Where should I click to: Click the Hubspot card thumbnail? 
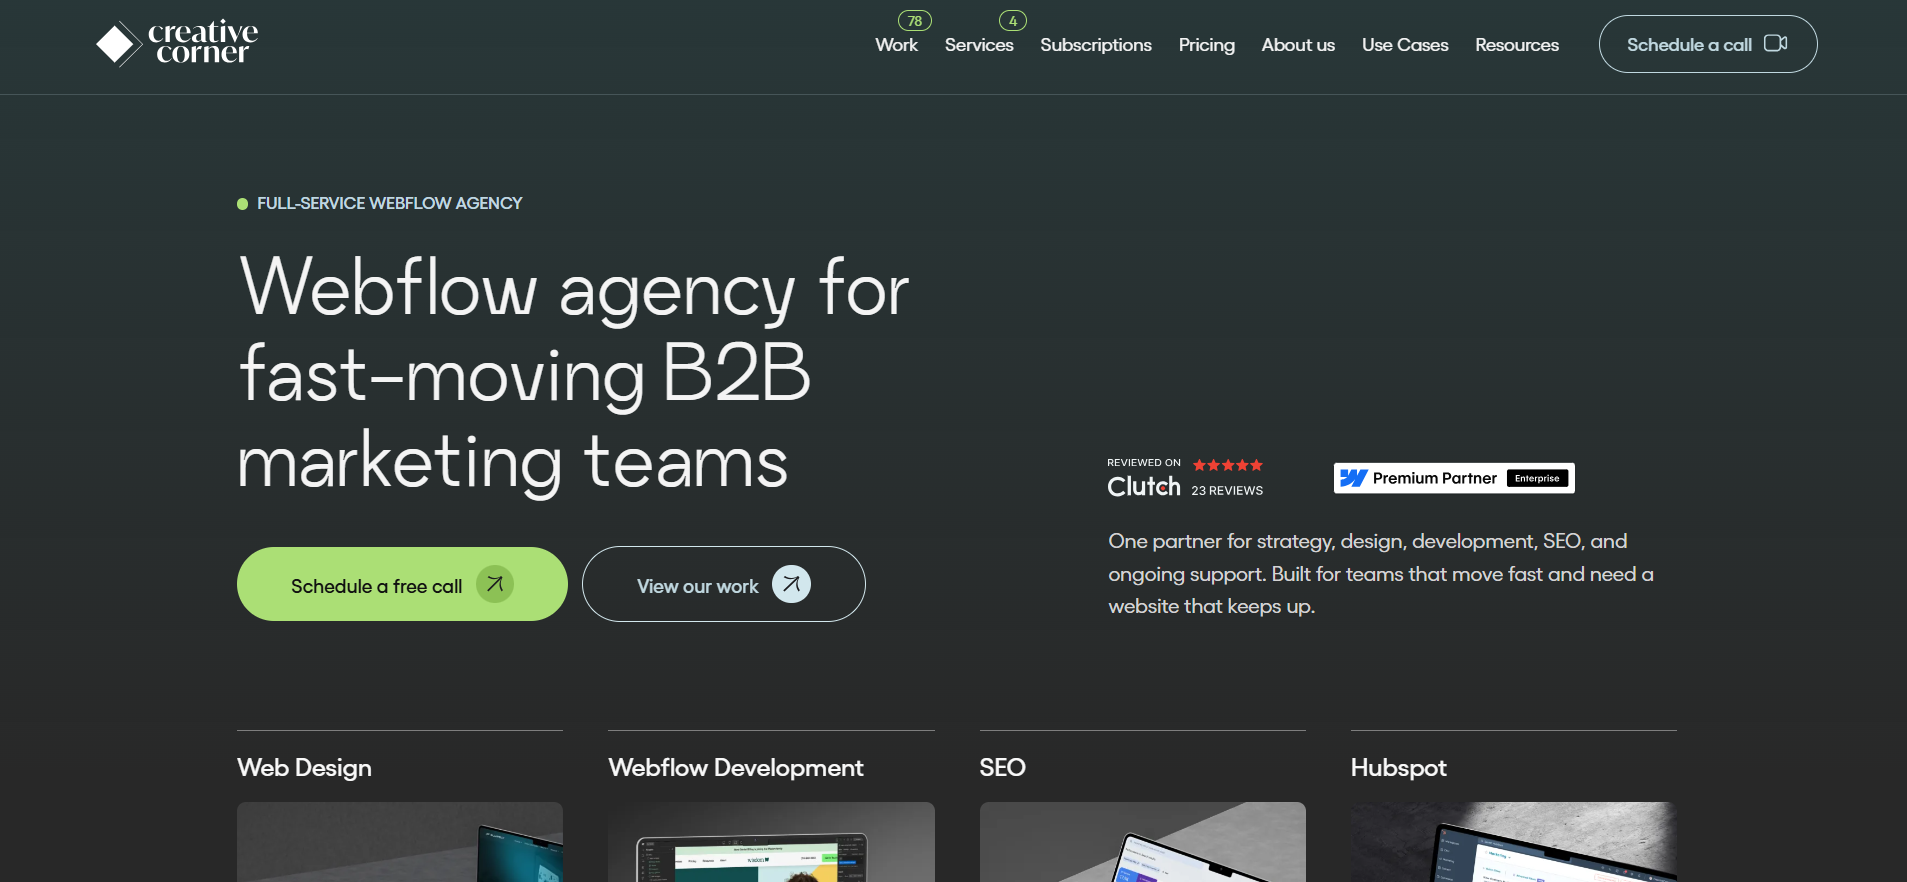[1513, 842]
